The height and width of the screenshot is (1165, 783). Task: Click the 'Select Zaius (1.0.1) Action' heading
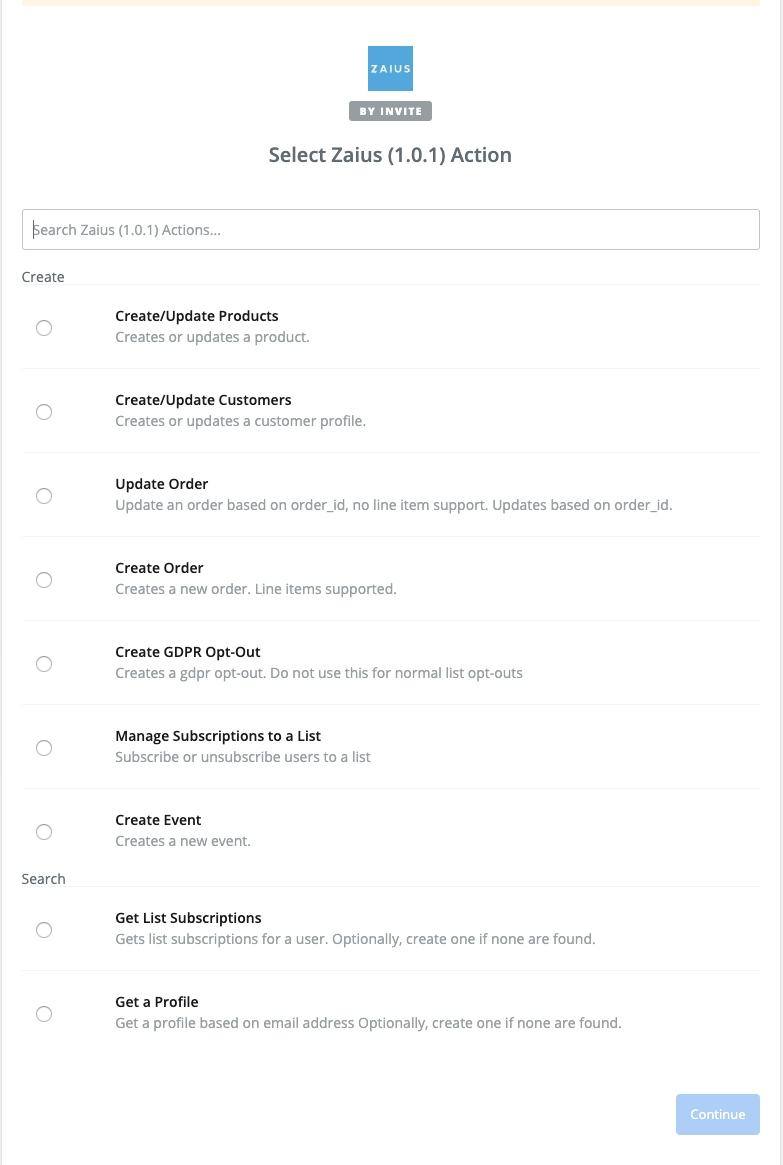pyautogui.click(x=390, y=155)
